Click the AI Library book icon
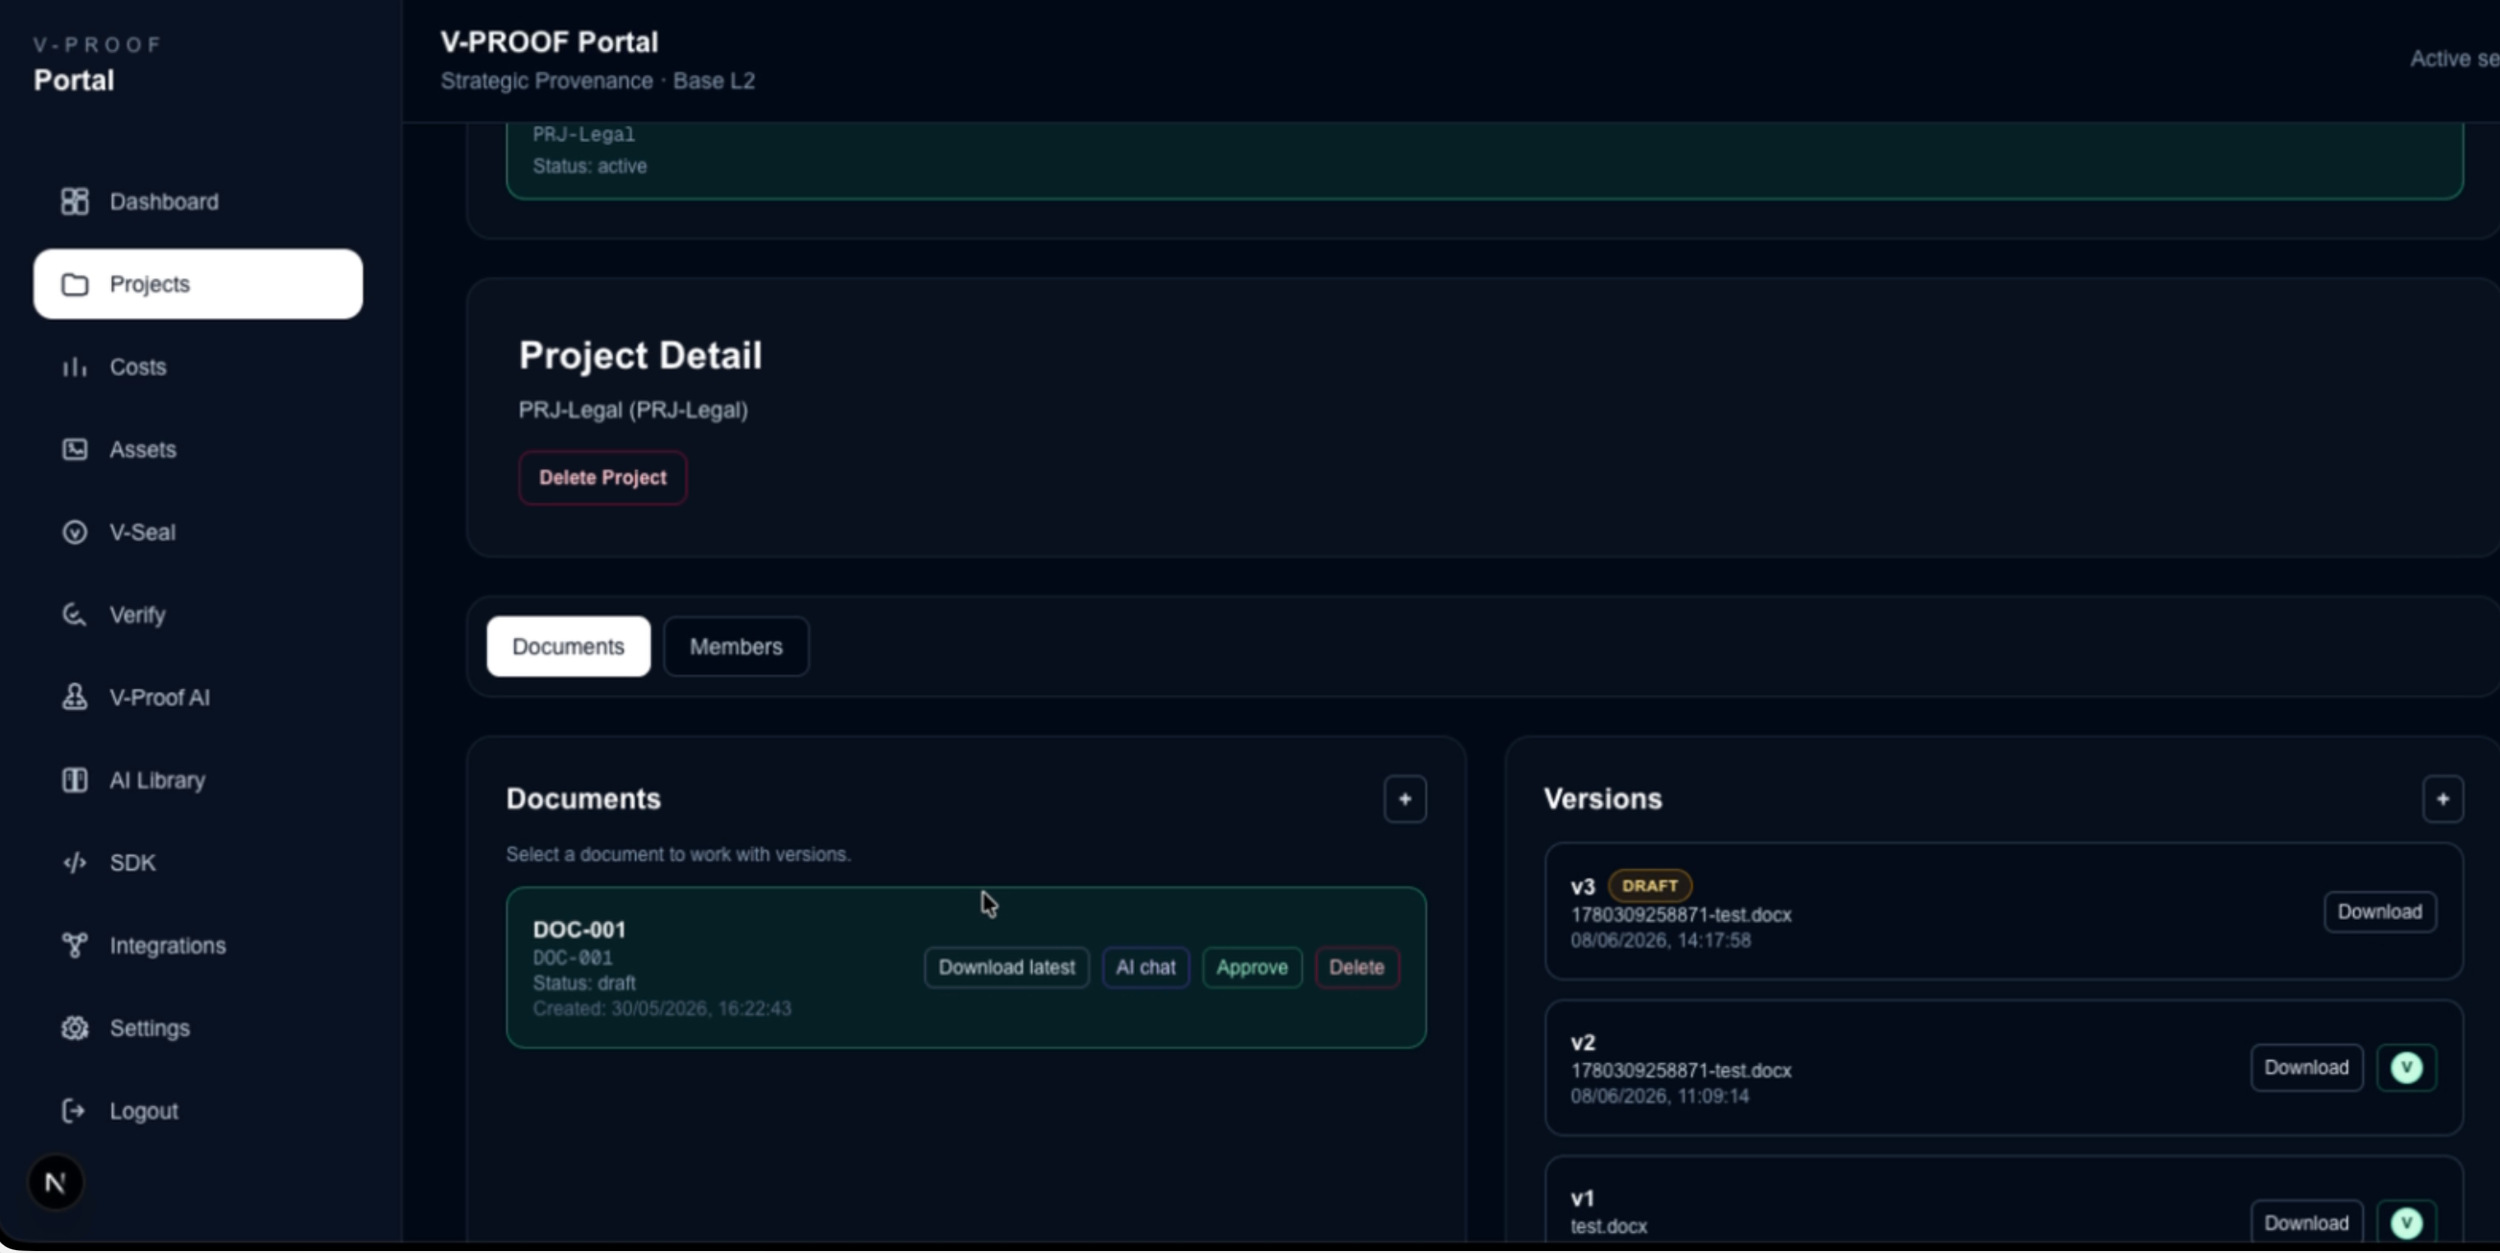The image size is (2500, 1253). (x=75, y=780)
